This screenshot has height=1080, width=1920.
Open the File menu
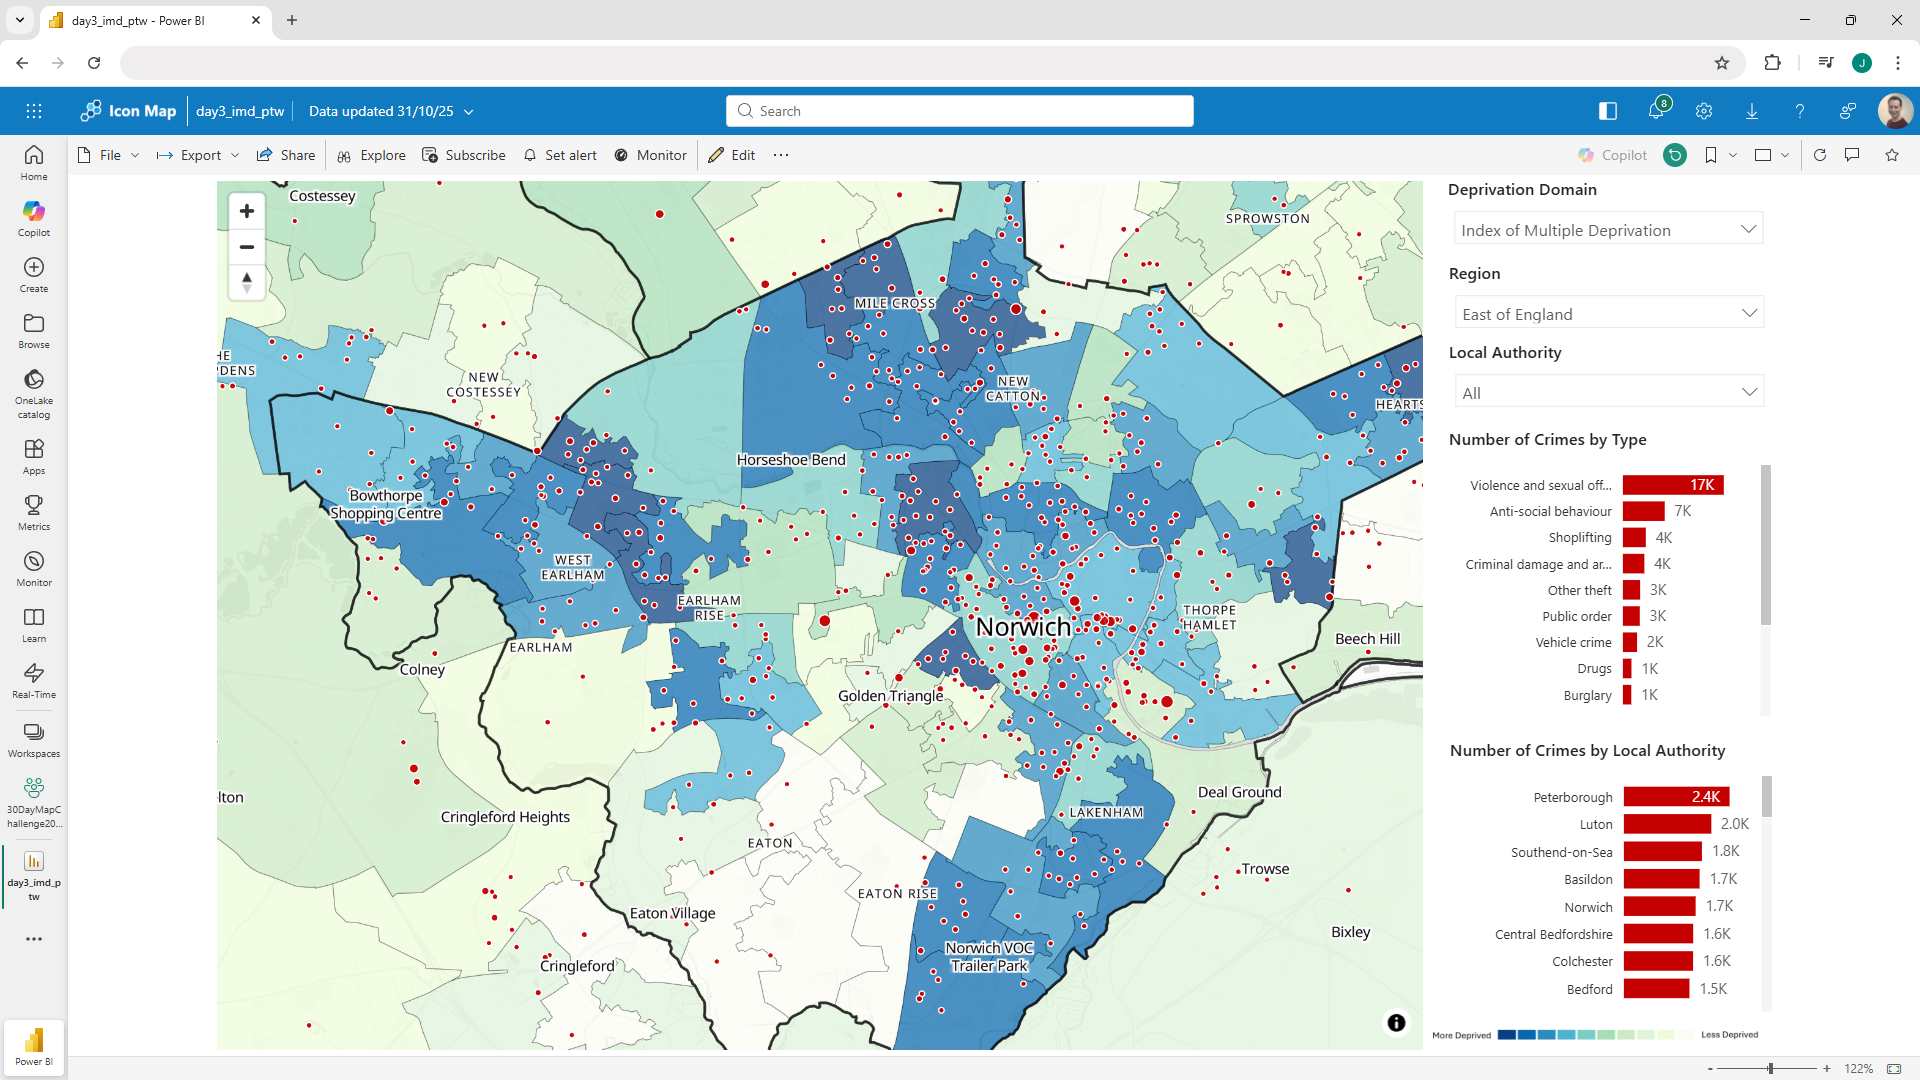(x=109, y=155)
